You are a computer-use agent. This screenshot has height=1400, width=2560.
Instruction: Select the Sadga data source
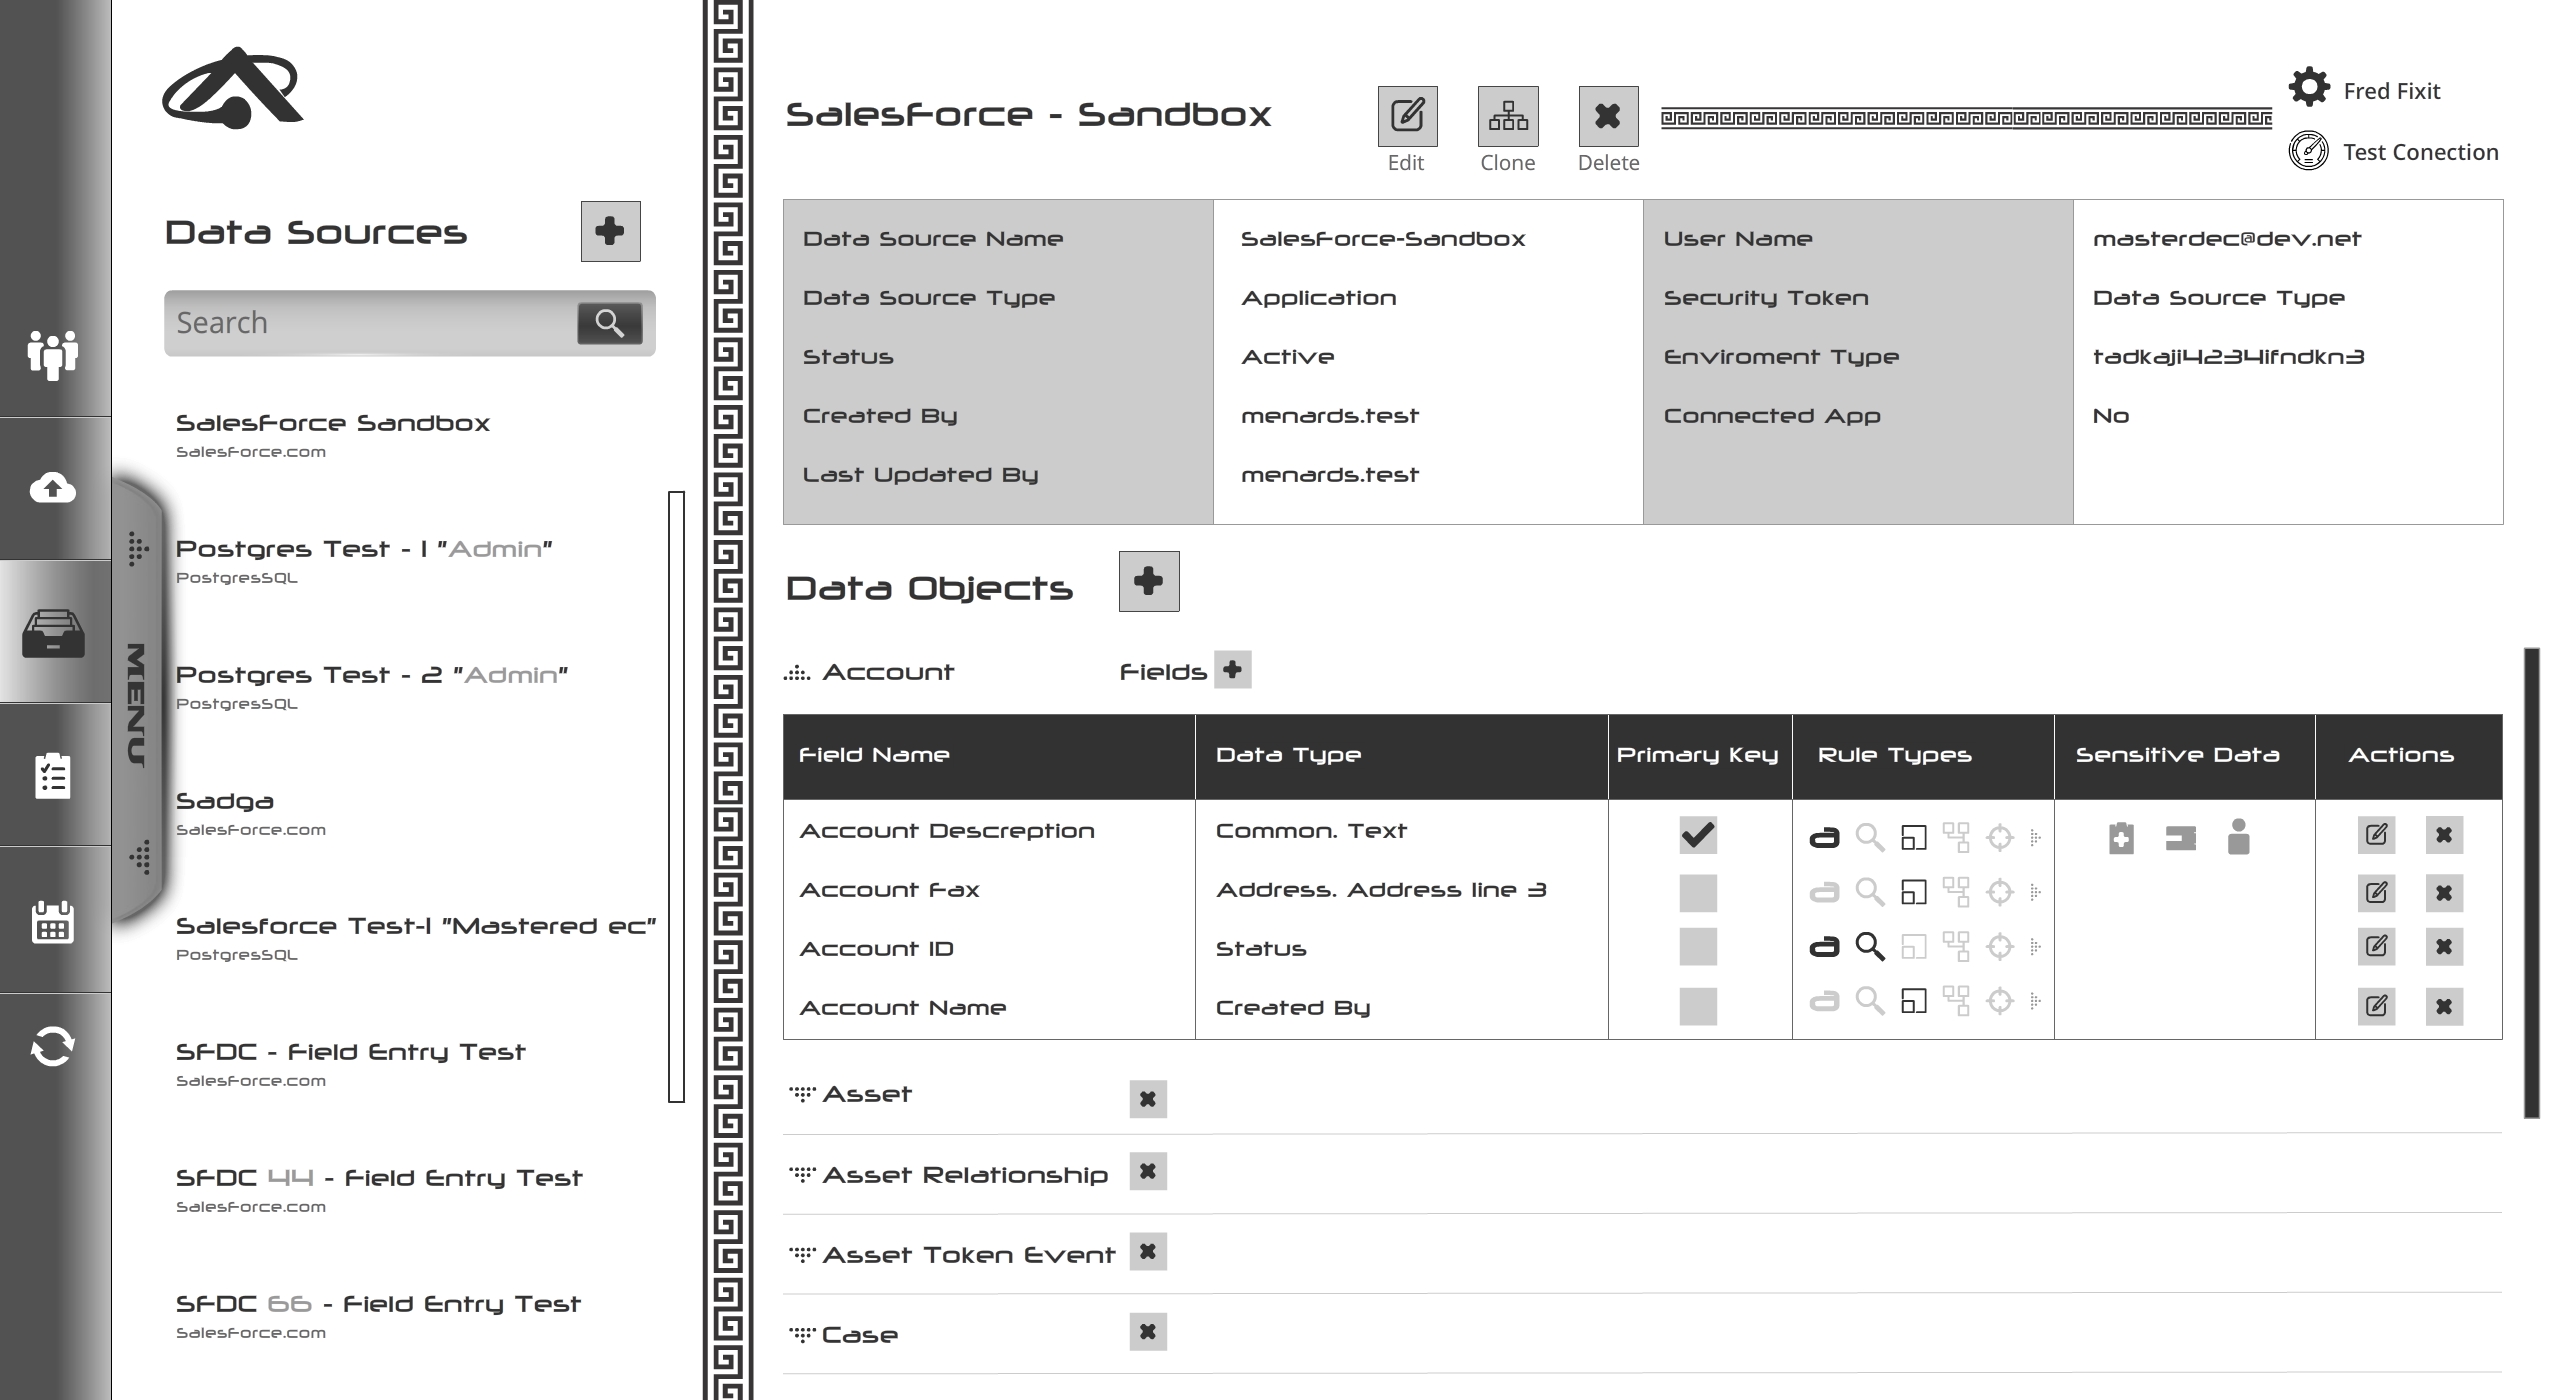point(225,802)
